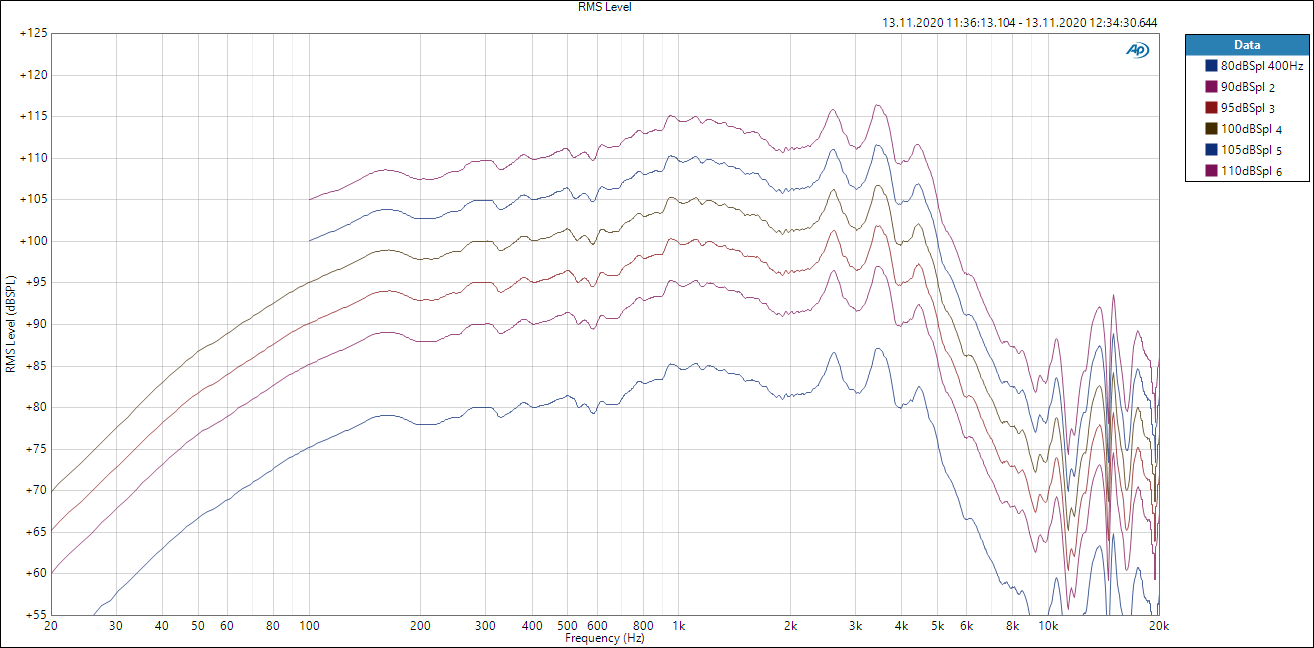
Task: Click the '+125' y-axis value
Action: [34, 33]
